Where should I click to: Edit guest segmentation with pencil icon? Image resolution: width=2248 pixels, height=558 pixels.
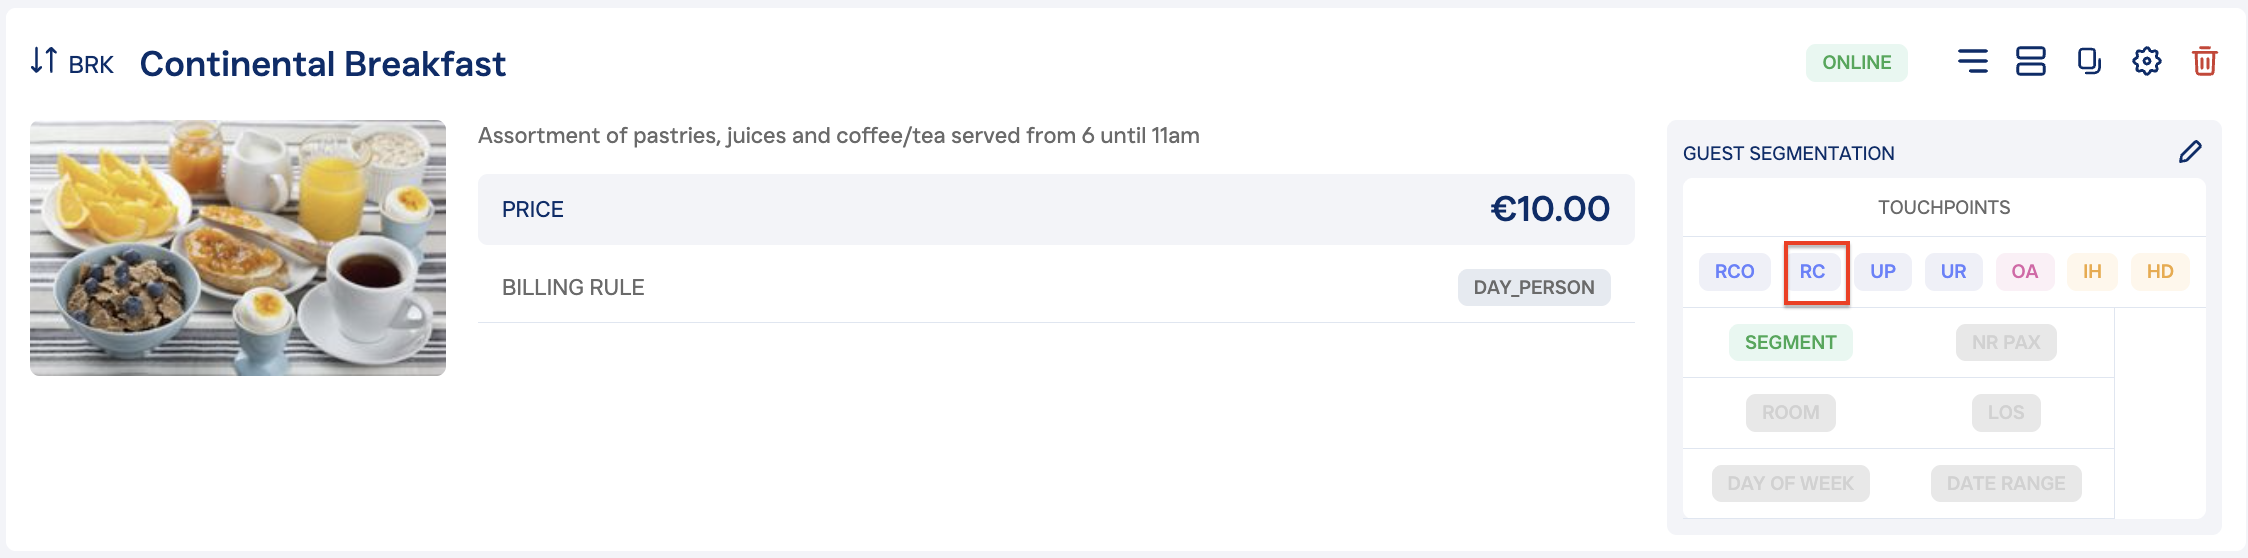(x=2190, y=152)
